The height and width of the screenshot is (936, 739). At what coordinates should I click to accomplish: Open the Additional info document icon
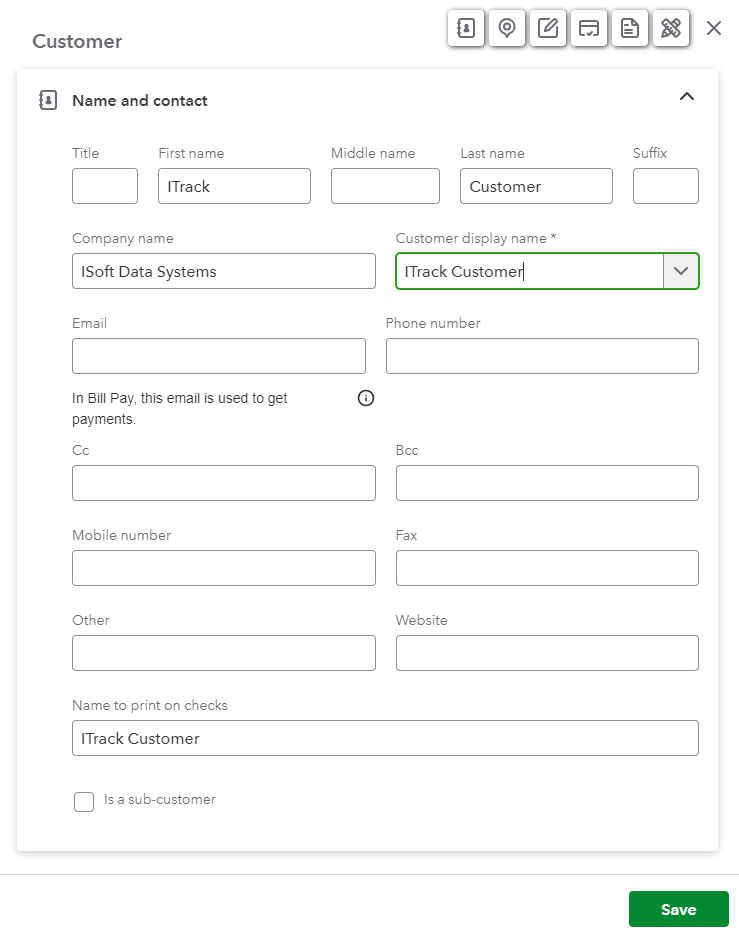click(630, 28)
